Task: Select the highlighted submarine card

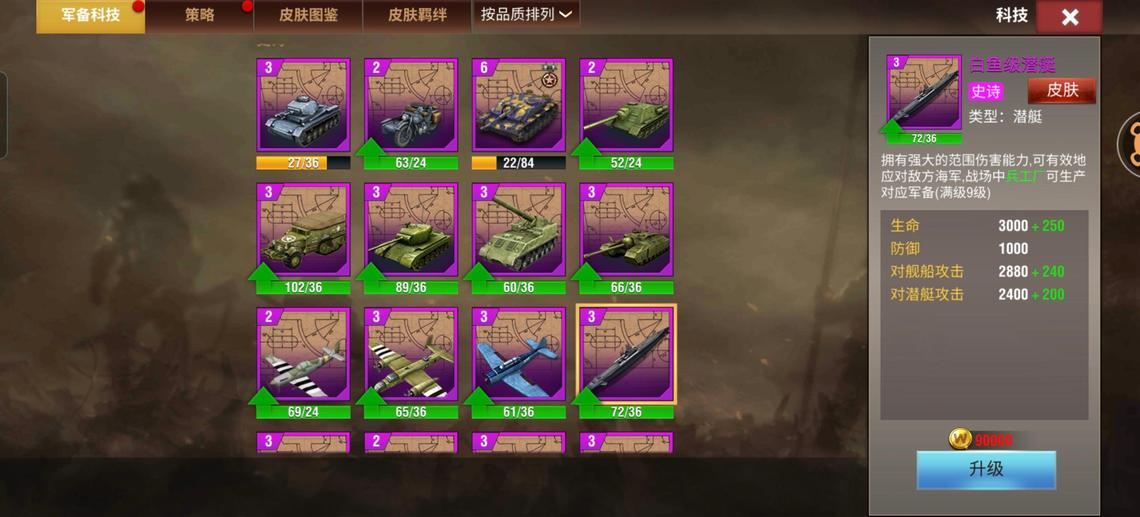Action: tap(627, 354)
